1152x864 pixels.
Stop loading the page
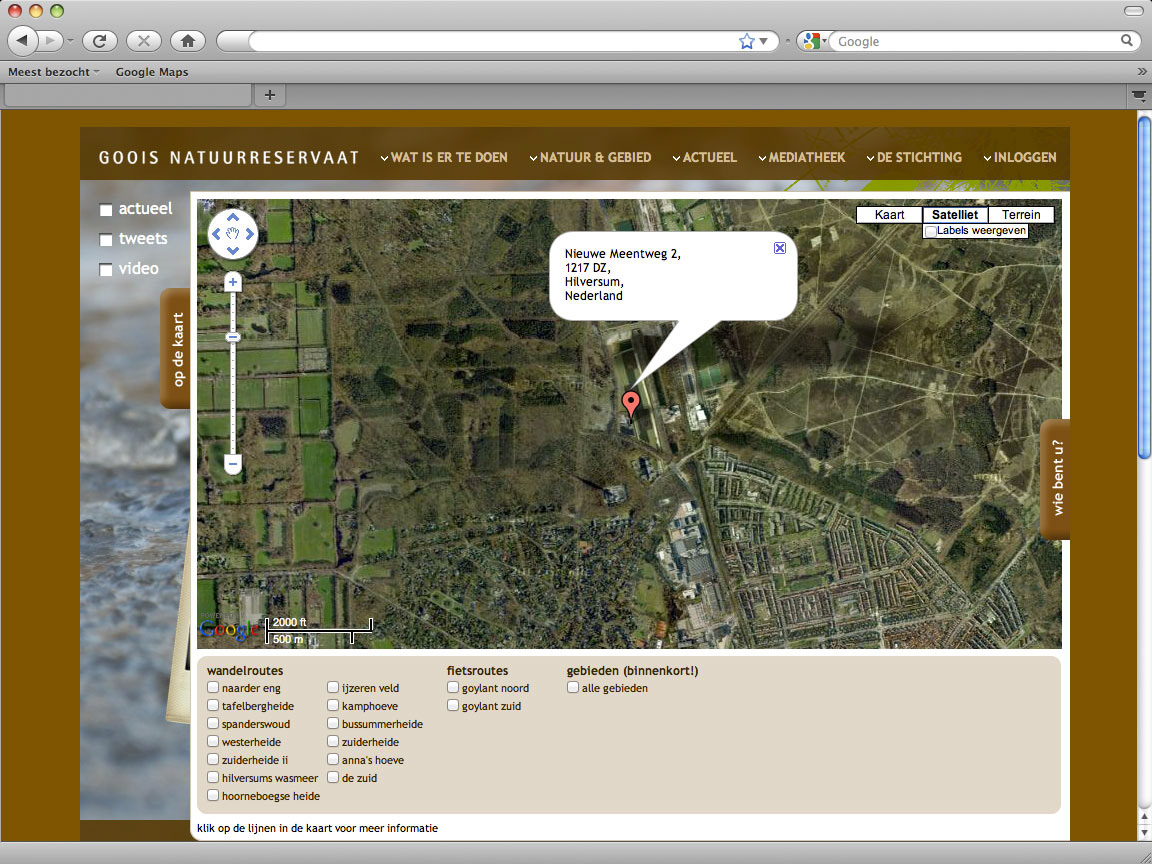point(143,41)
